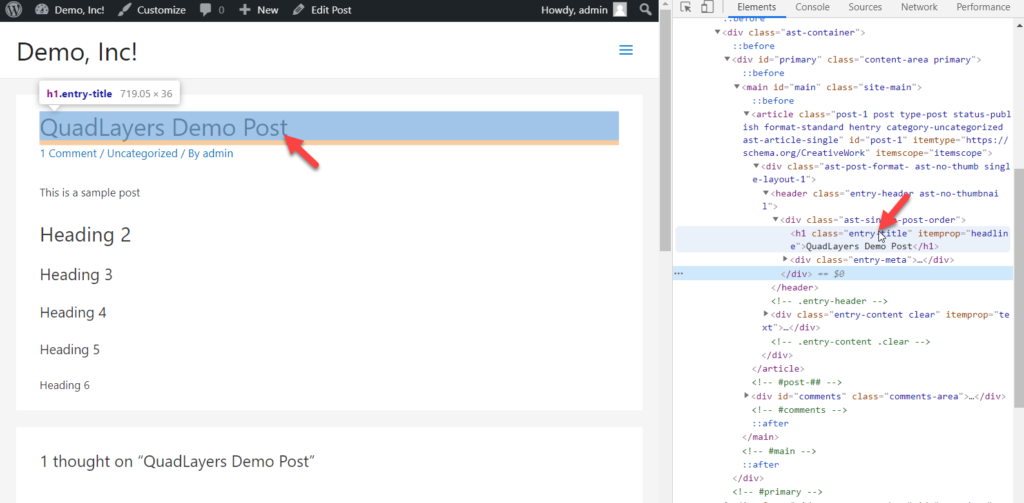Image resolution: width=1024 pixels, height=503 pixels.
Task: Open the Uncategorized category link
Action: tap(142, 154)
